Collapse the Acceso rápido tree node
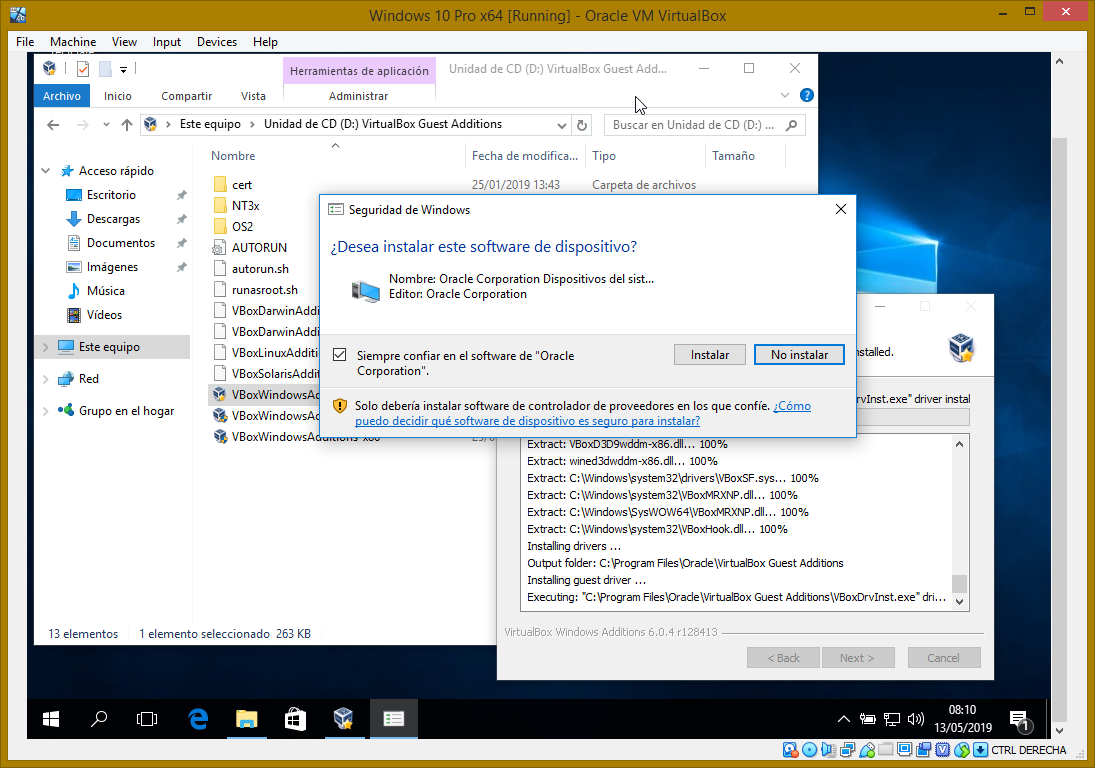 pos(46,170)
